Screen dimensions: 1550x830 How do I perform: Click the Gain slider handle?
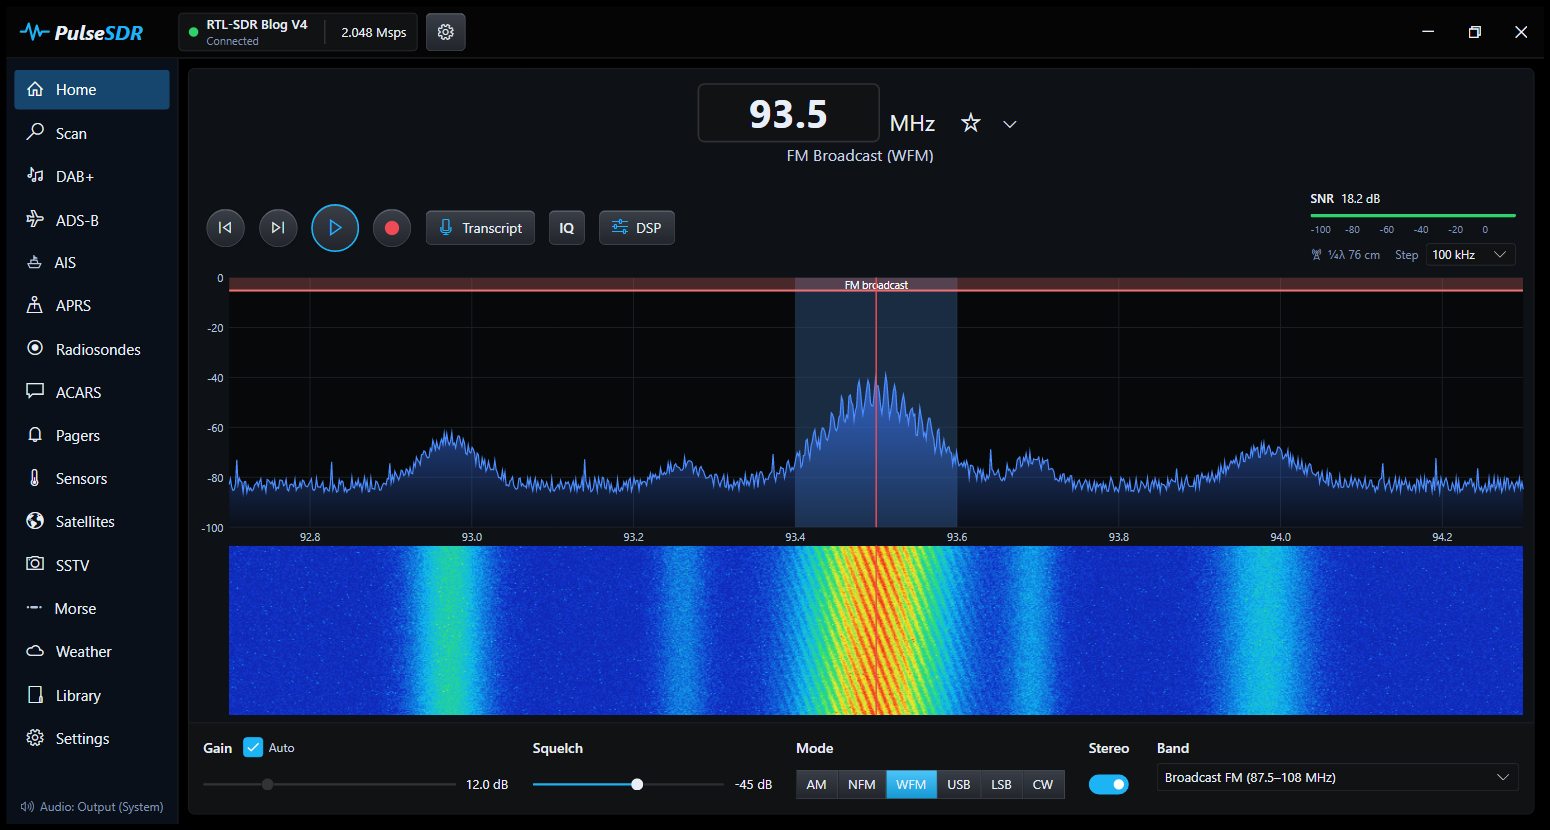coord(267,784)
